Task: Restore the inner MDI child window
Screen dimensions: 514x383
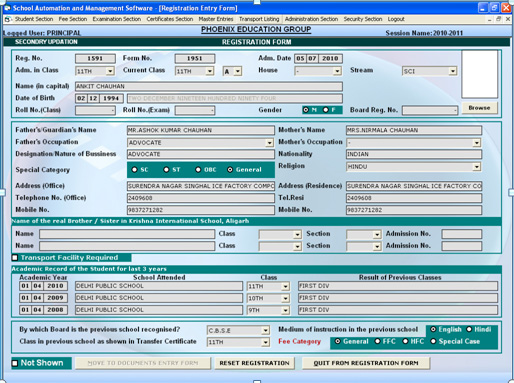Action: [x=498, y=19]
